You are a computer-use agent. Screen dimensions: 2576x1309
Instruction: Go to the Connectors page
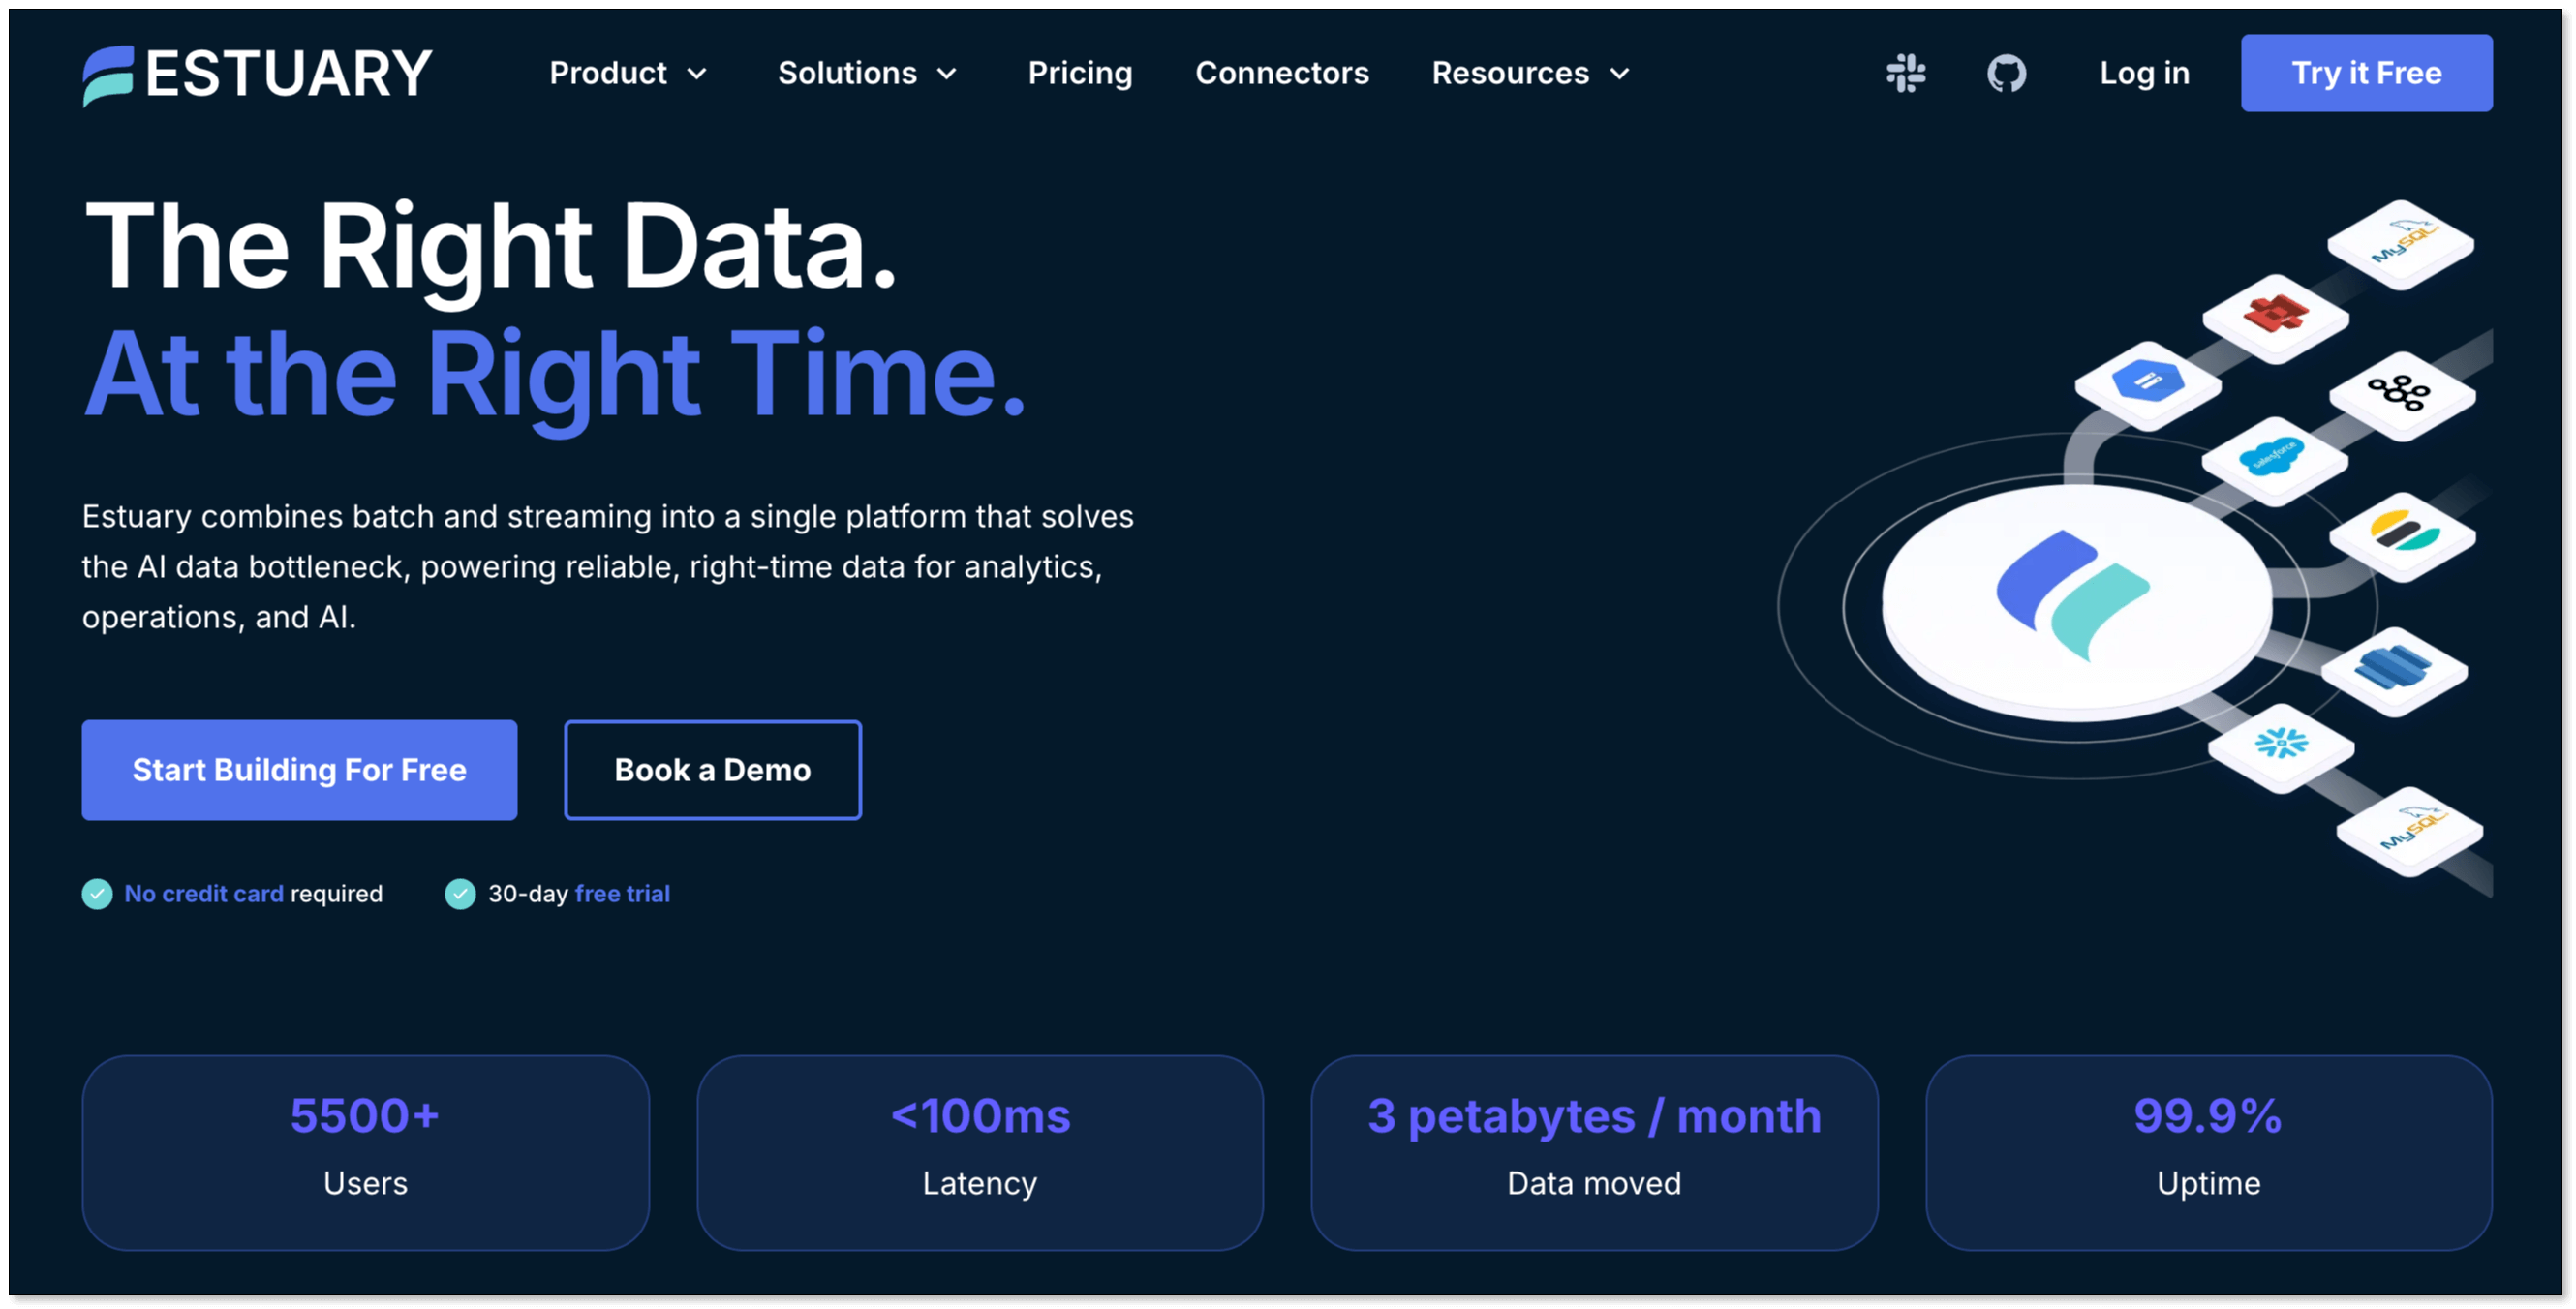click(1282, 73)
